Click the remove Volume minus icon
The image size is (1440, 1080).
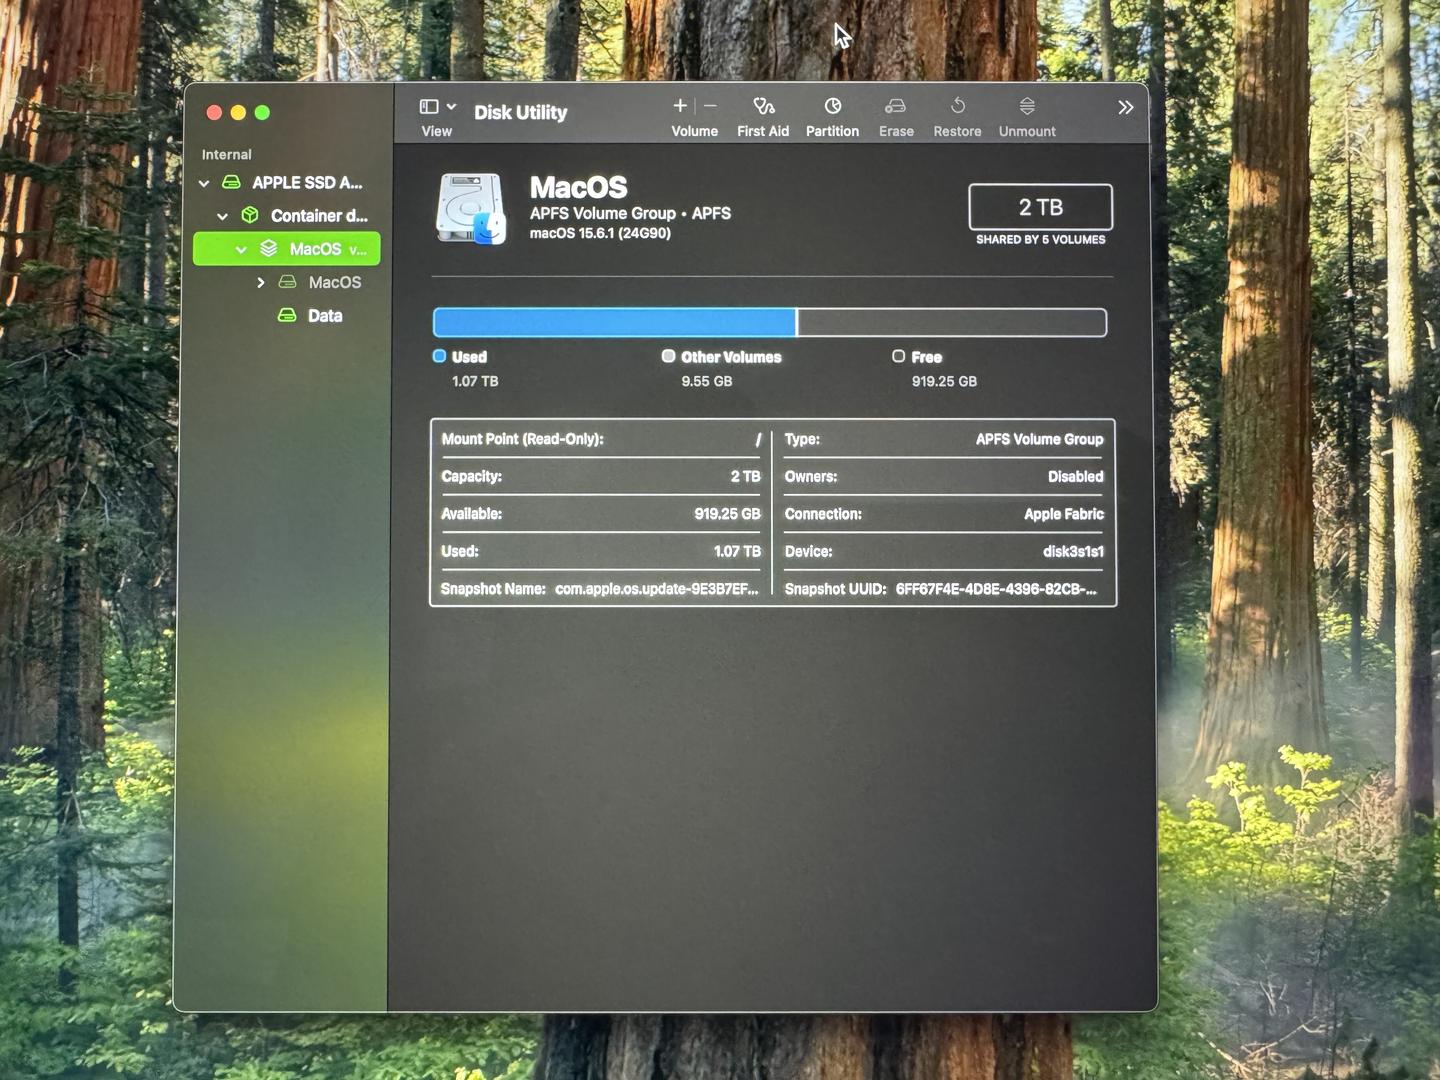[x=710, y=106]
